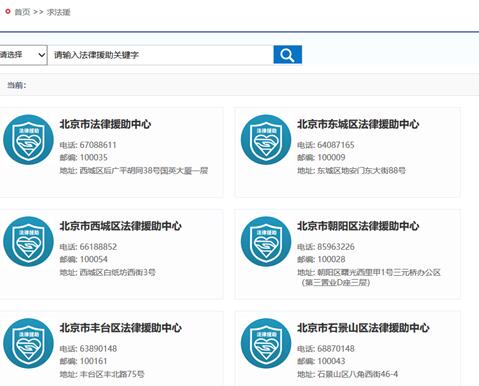Go to 首页 breadcrumb link
Screen dimensions: 479x386
[x=22, y=12]
